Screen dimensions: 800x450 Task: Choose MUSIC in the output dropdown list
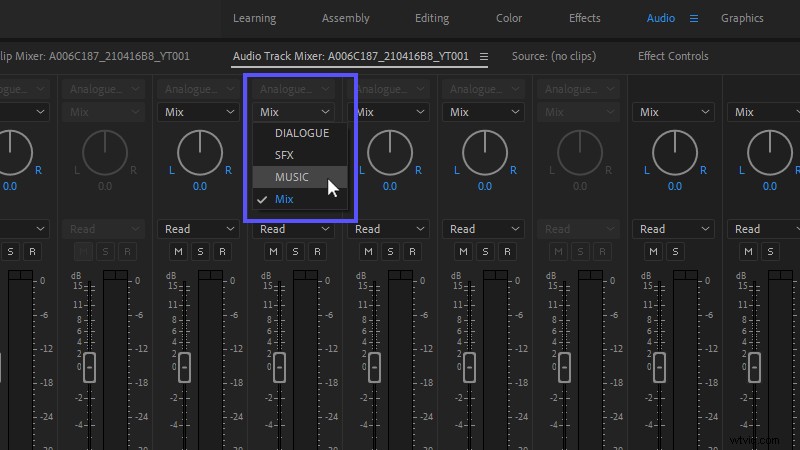click(x=300, y=177)
